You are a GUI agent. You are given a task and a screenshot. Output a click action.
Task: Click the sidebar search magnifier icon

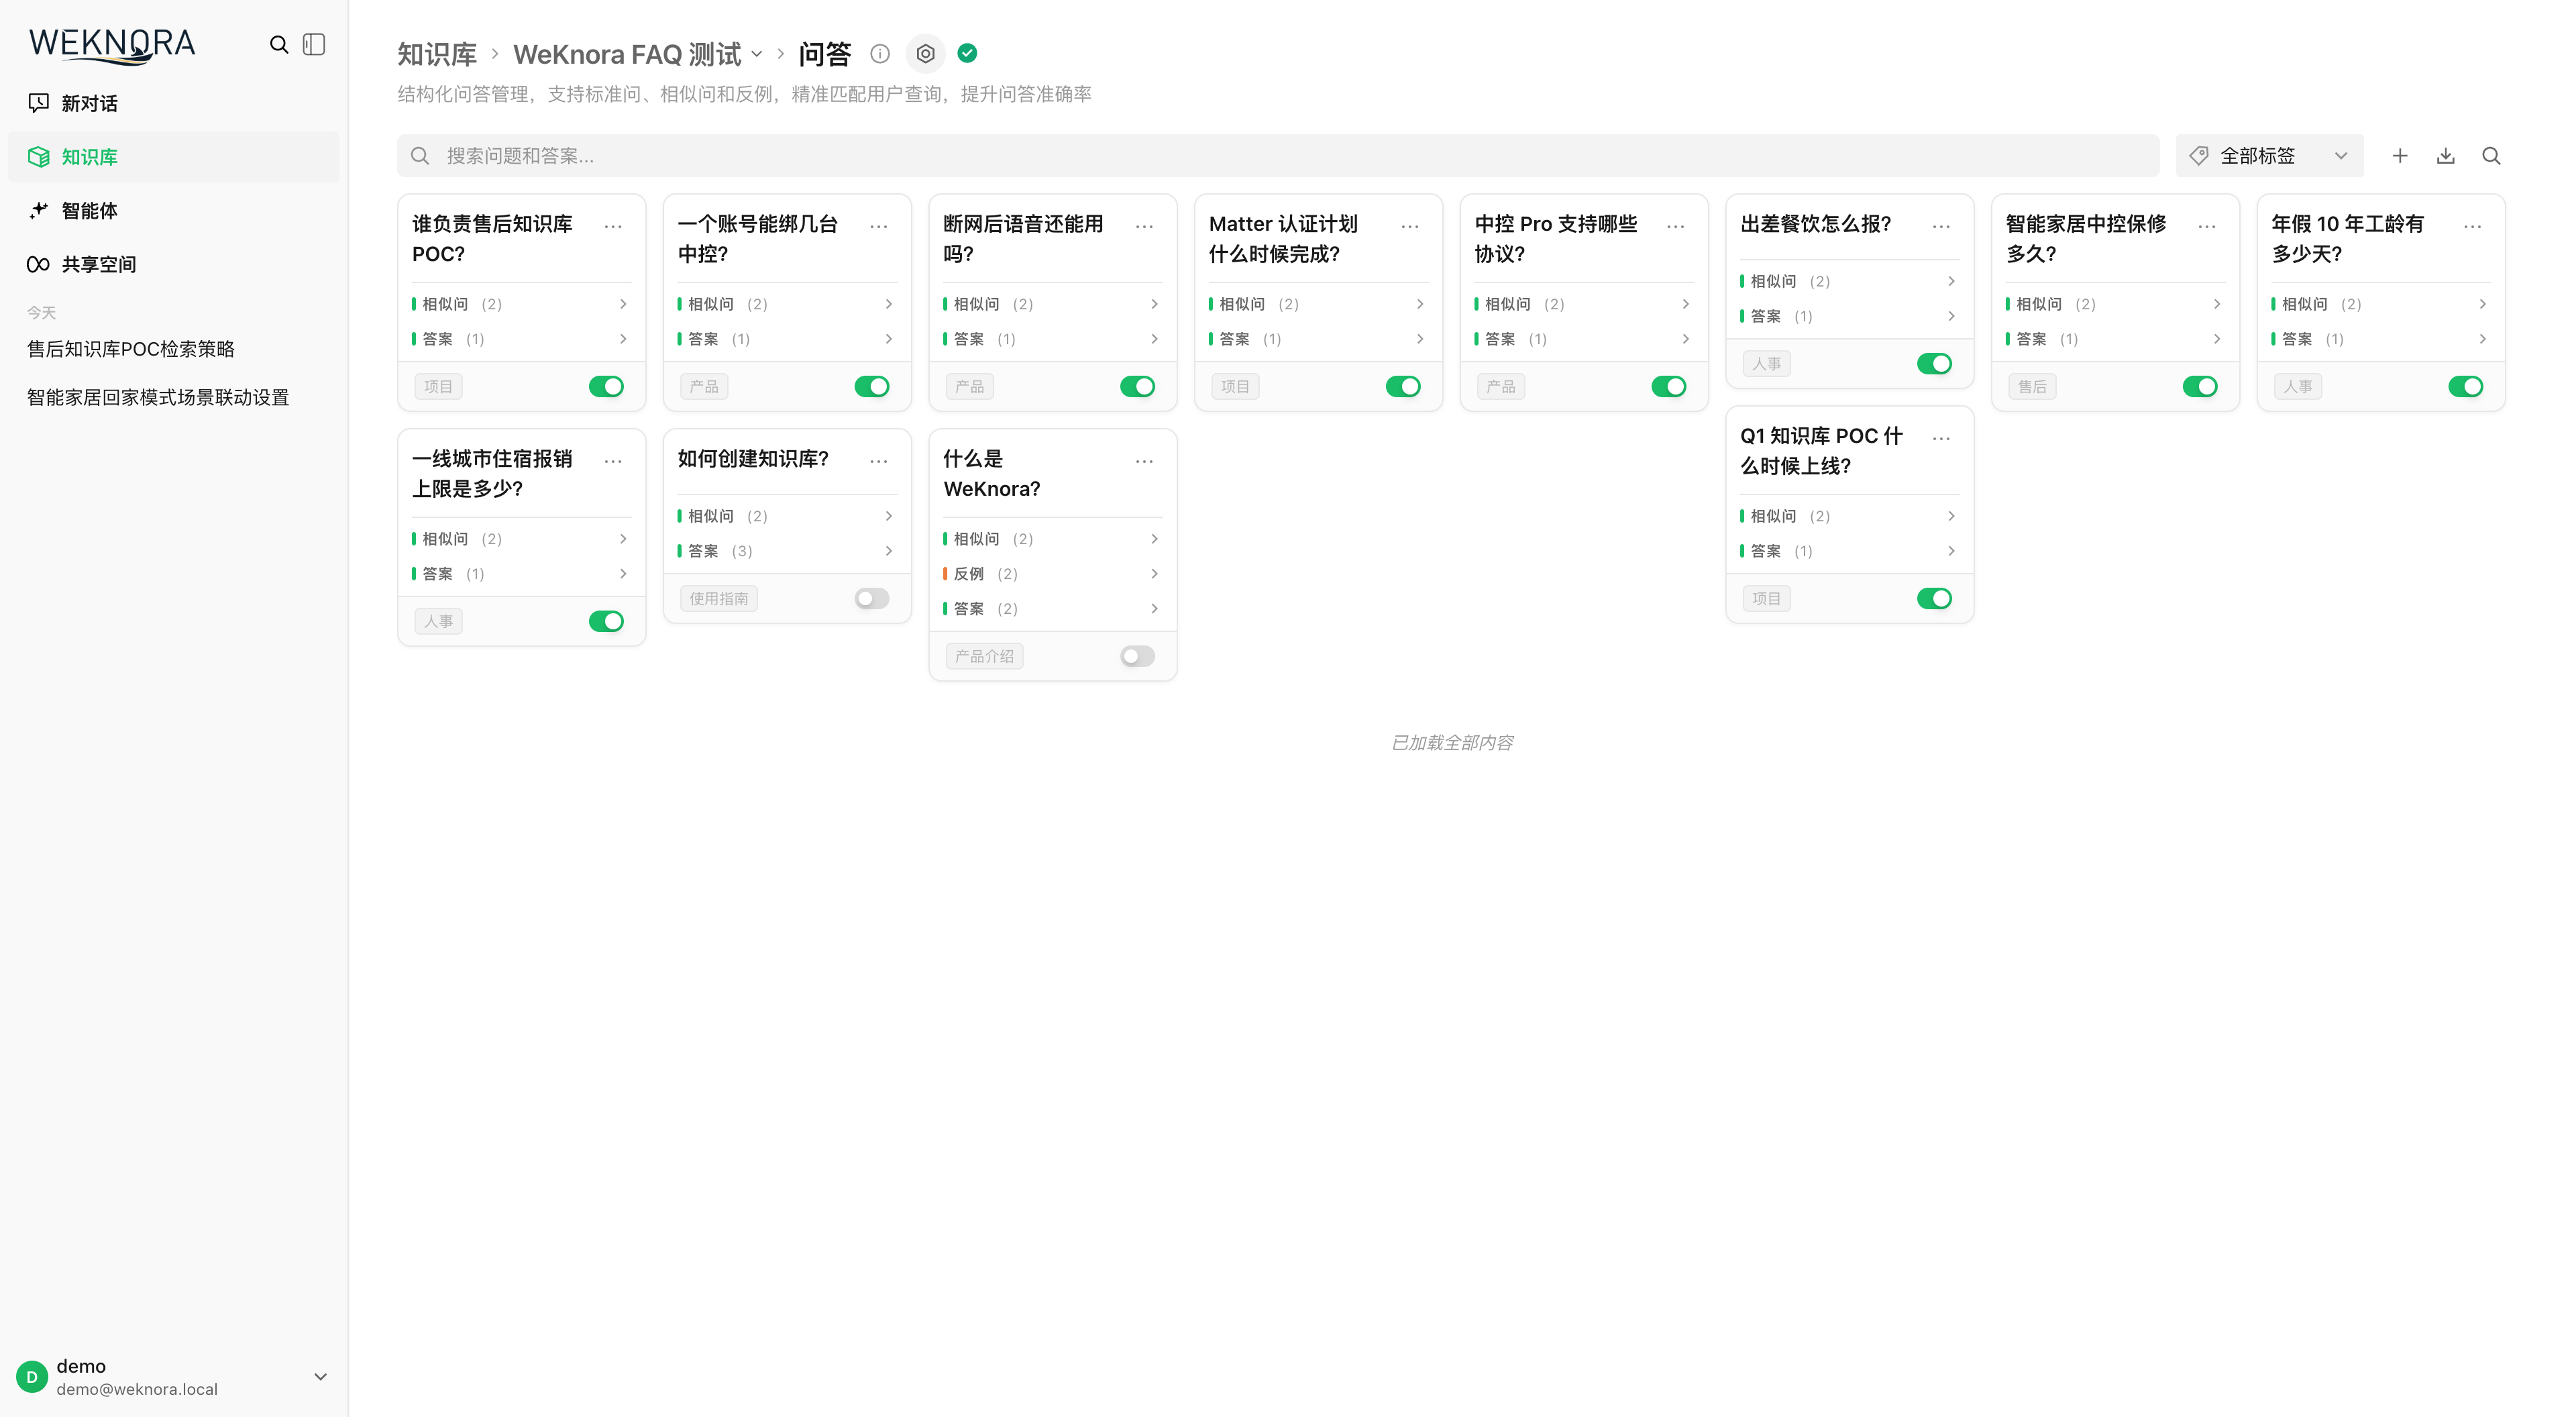tap(279, 44)
